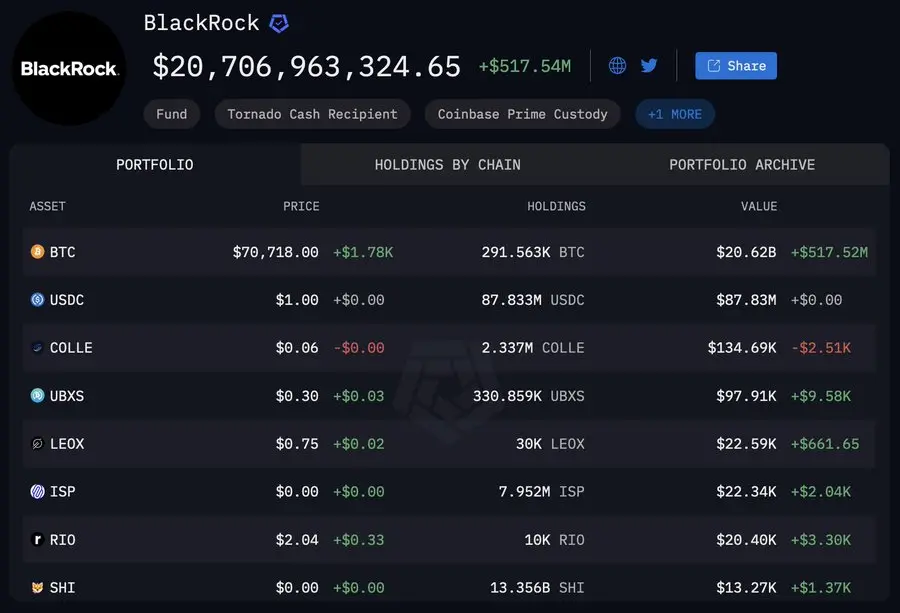Click the 330.859K UBXS holdings

(x=529, y=395)
